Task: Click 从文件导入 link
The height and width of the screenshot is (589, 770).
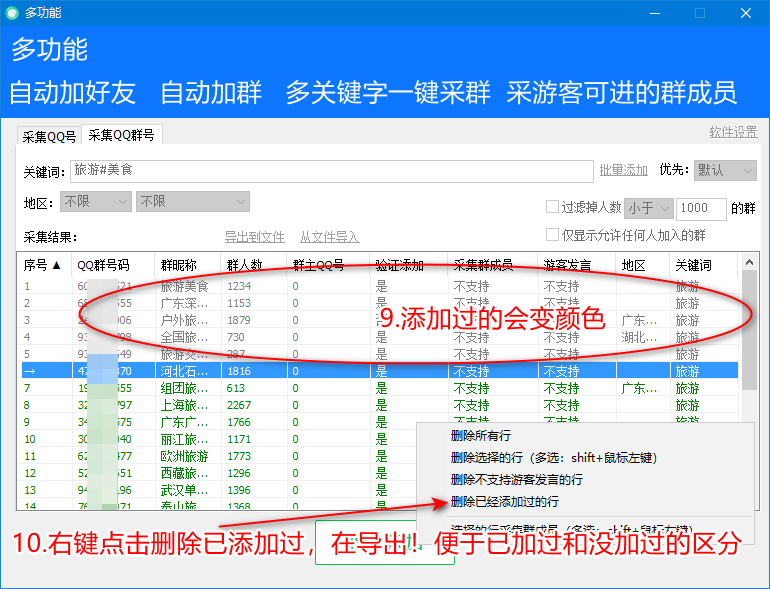Action: tap(329, 237)
